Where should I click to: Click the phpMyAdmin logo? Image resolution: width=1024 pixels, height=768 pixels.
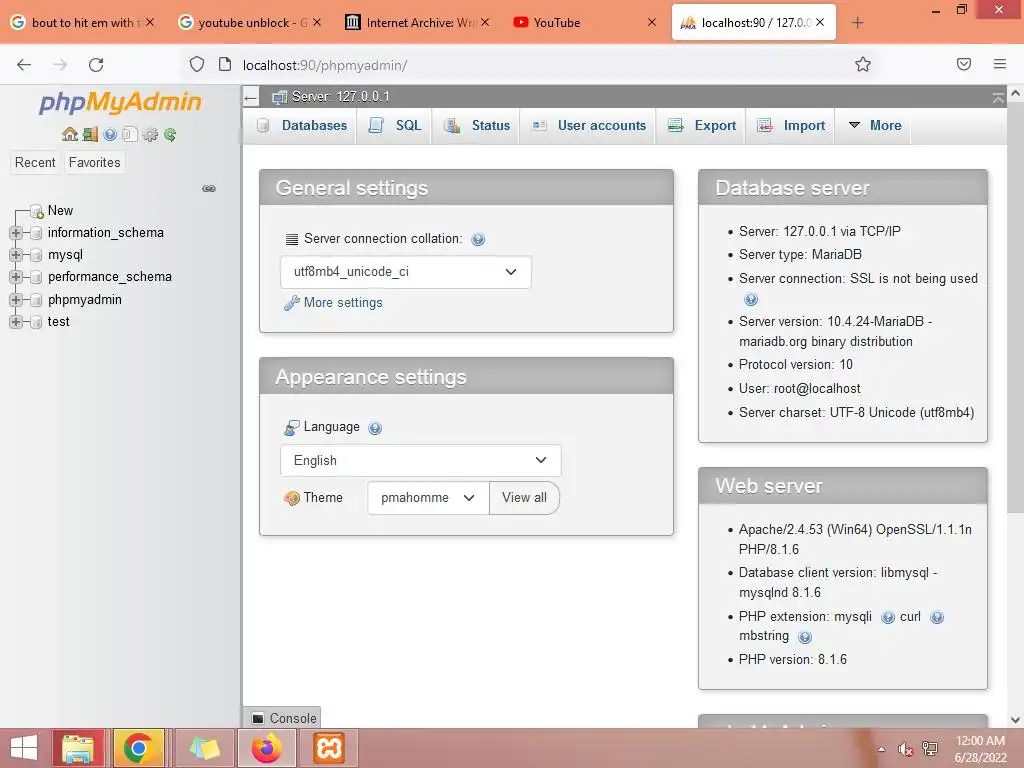tap(120, 103)
